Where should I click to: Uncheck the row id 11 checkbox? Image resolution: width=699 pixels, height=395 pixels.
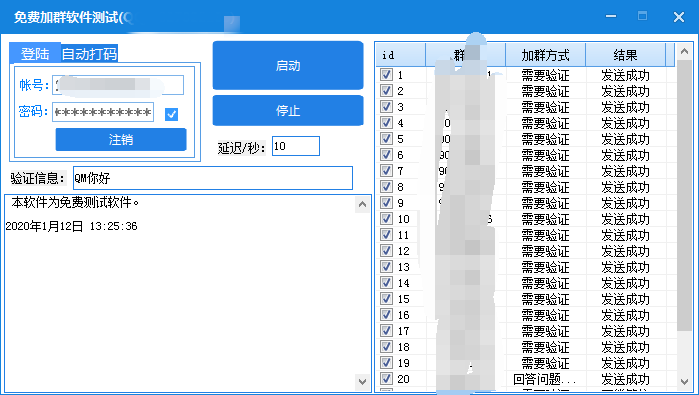[387, 235]
